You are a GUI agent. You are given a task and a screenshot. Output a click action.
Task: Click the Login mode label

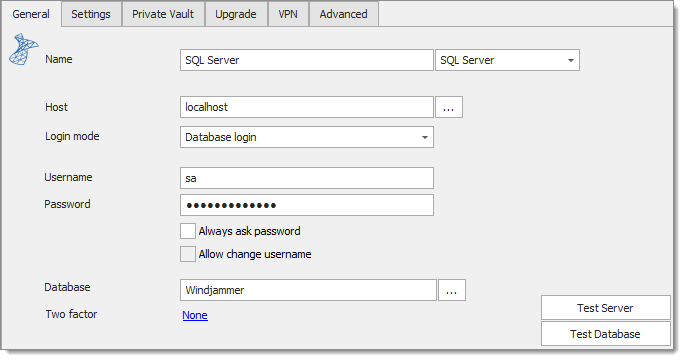click(72, 137)
